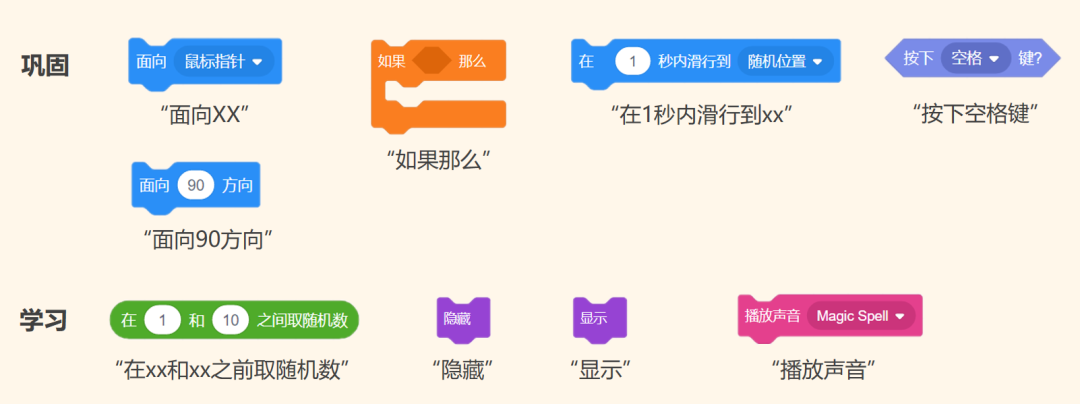The width and height of the screenshot is (1080, 404).
Task: Open the 鼠标指针 dropdown in 面向 block
Action: [224, 61]
